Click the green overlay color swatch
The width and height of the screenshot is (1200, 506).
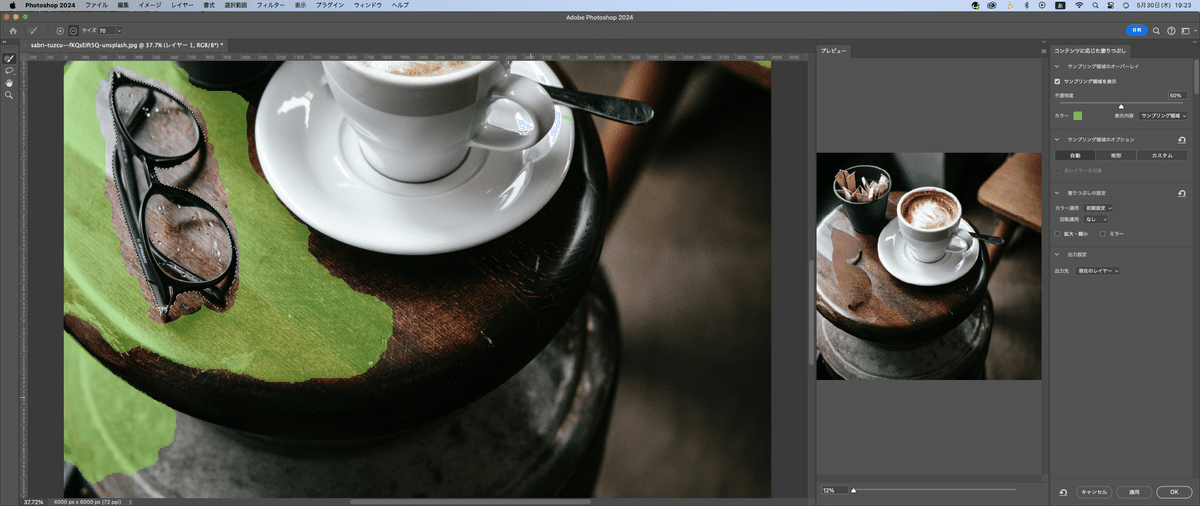tap(1078, 116)
